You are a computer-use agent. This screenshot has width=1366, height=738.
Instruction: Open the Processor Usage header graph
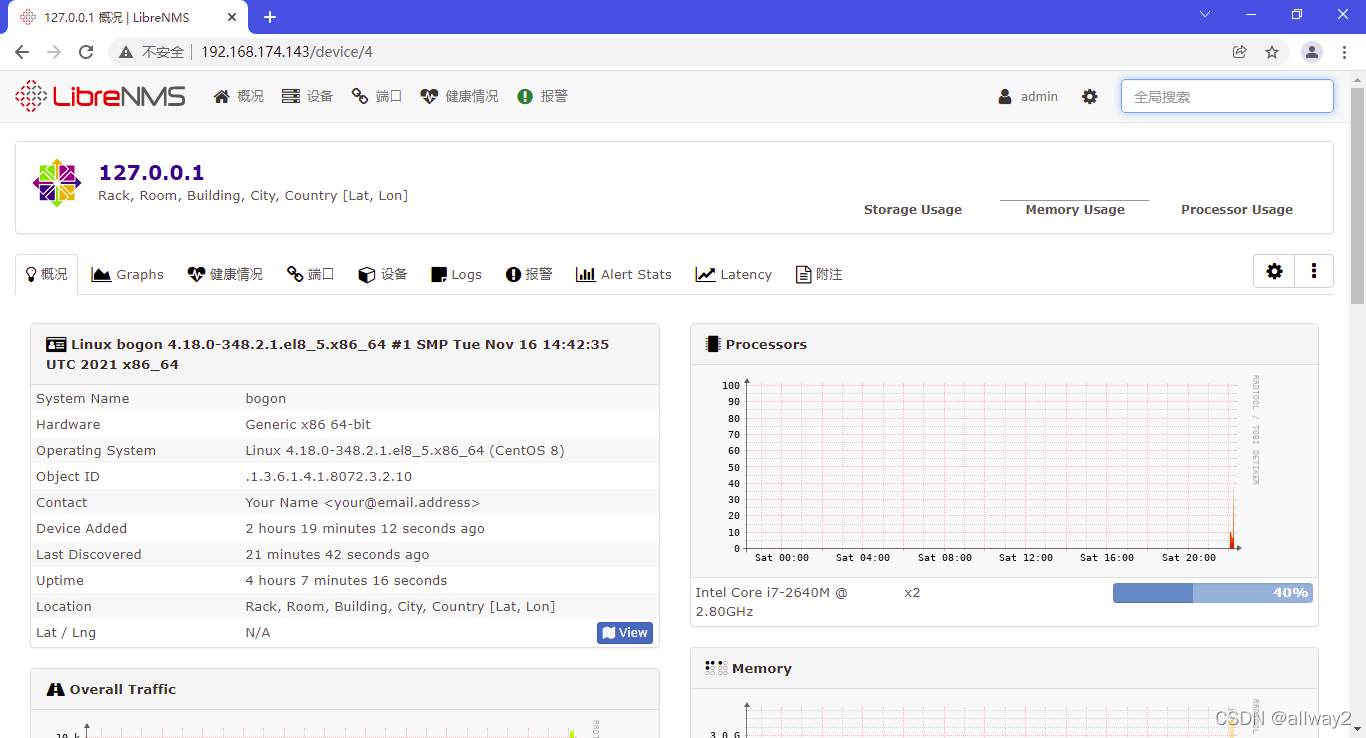point(1237,210)
